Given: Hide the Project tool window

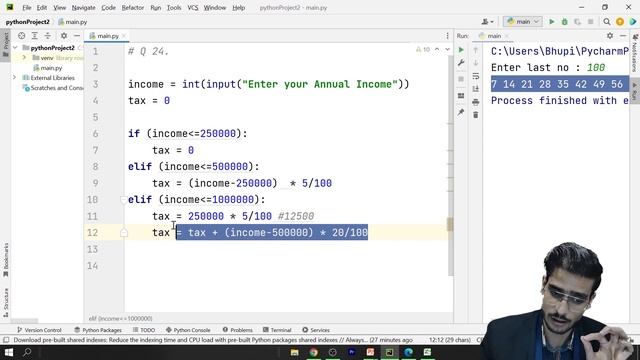Looking at the screenshot, I should (76, 36).
